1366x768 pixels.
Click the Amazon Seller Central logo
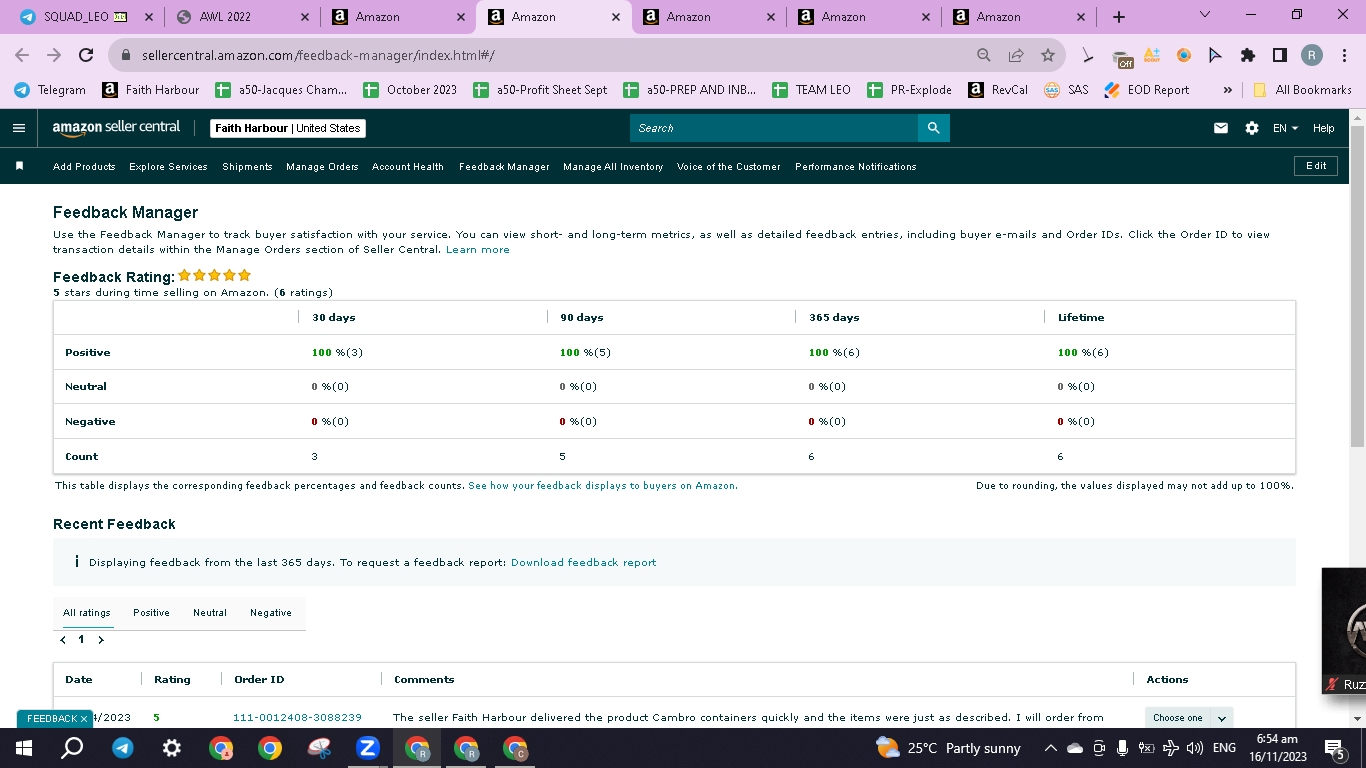coord(116,128)
